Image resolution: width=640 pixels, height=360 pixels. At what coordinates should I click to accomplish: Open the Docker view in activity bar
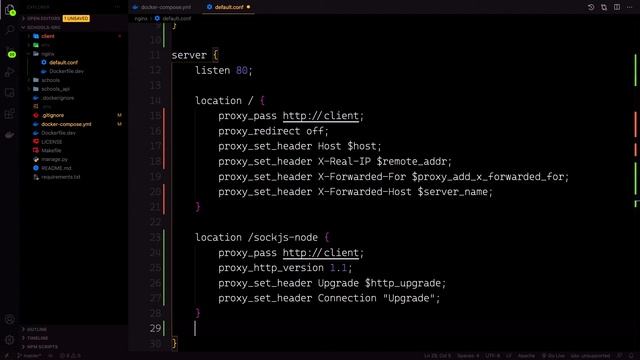[x=10, y=135]
